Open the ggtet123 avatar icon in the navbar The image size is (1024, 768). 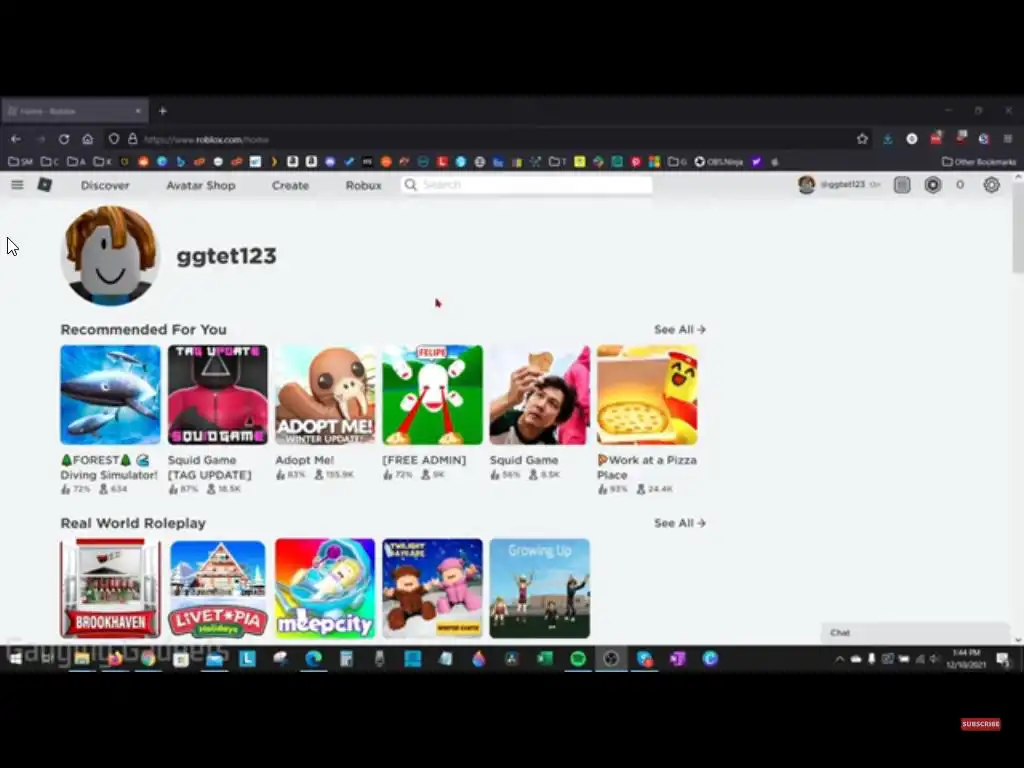point(807,185)
